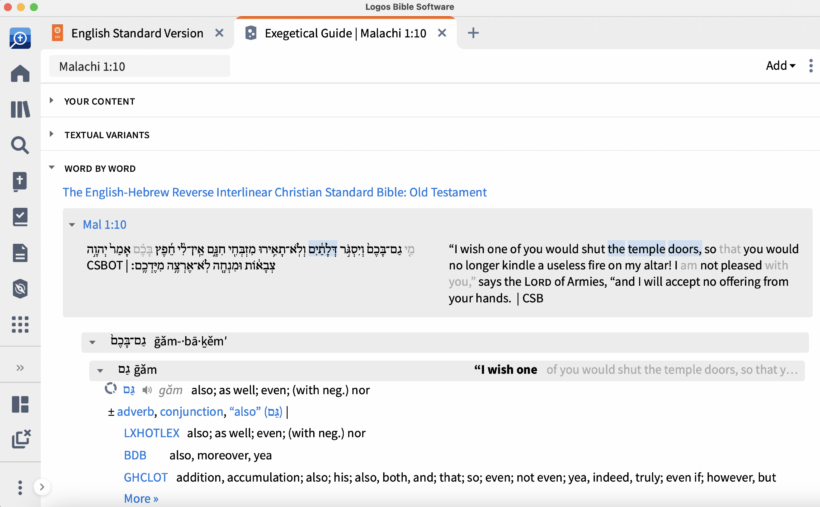The image size is (820, 507).
Task: Select the Exegetical Guide Malachi 1:10 tab
Action: tap(345, 33)
